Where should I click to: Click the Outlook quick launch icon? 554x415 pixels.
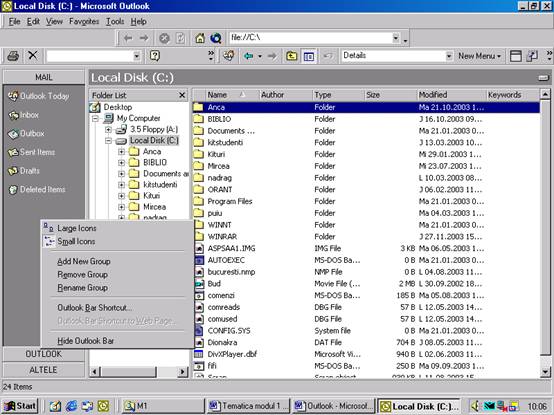(103, 406)
